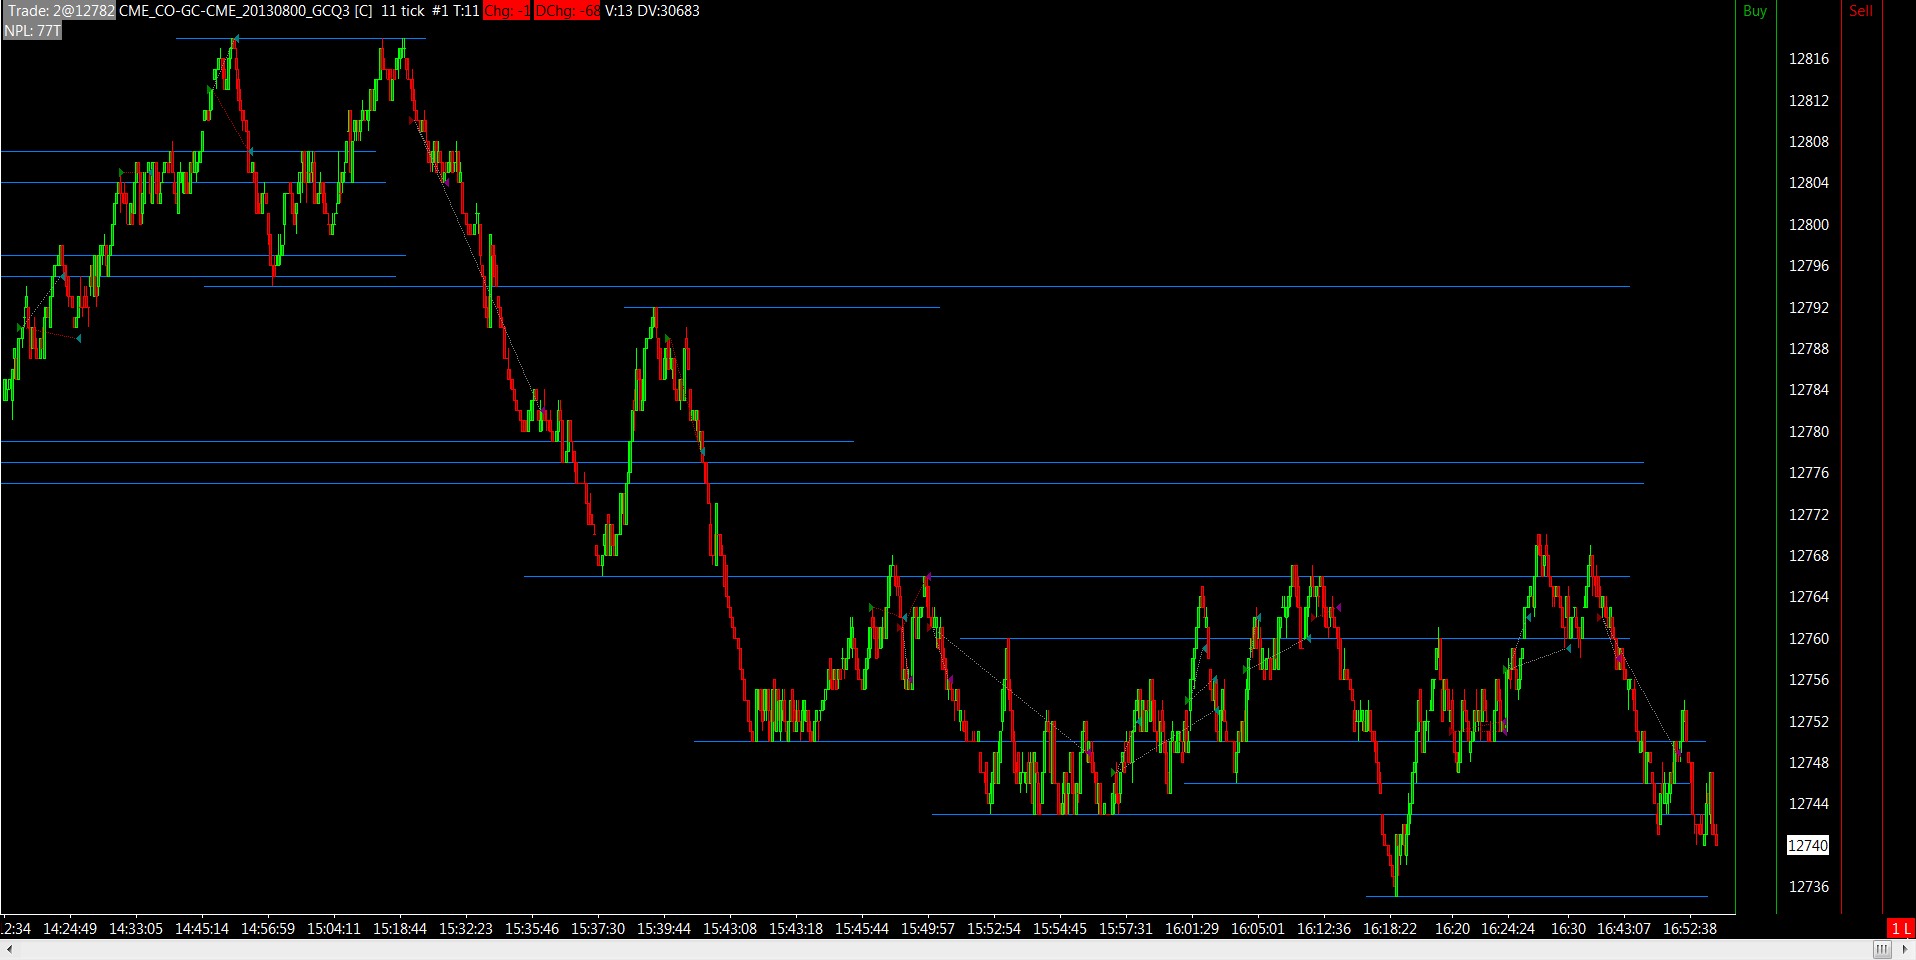The height and width of the screenshot is (960, 1916).
Task: Click the 12748 price scale label
Action: [1809, 763]
